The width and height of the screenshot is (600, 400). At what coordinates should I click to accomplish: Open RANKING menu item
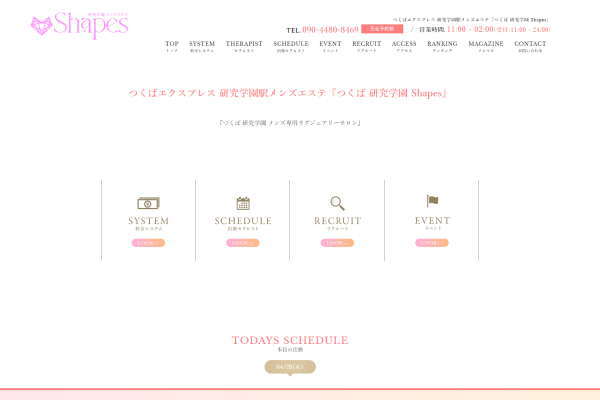442,46
